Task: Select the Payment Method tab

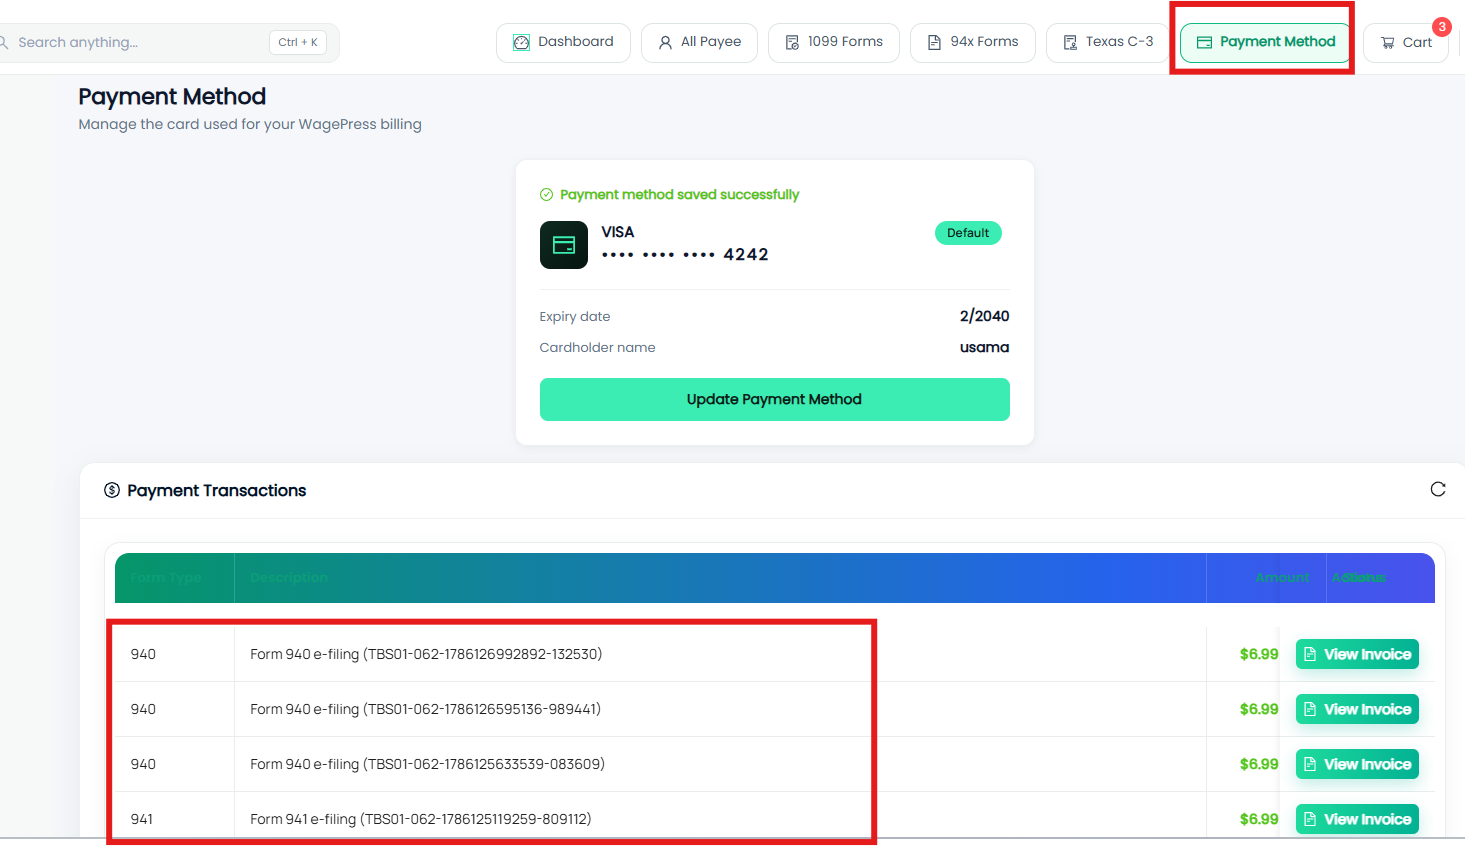Action: [x=1266, y=42]
